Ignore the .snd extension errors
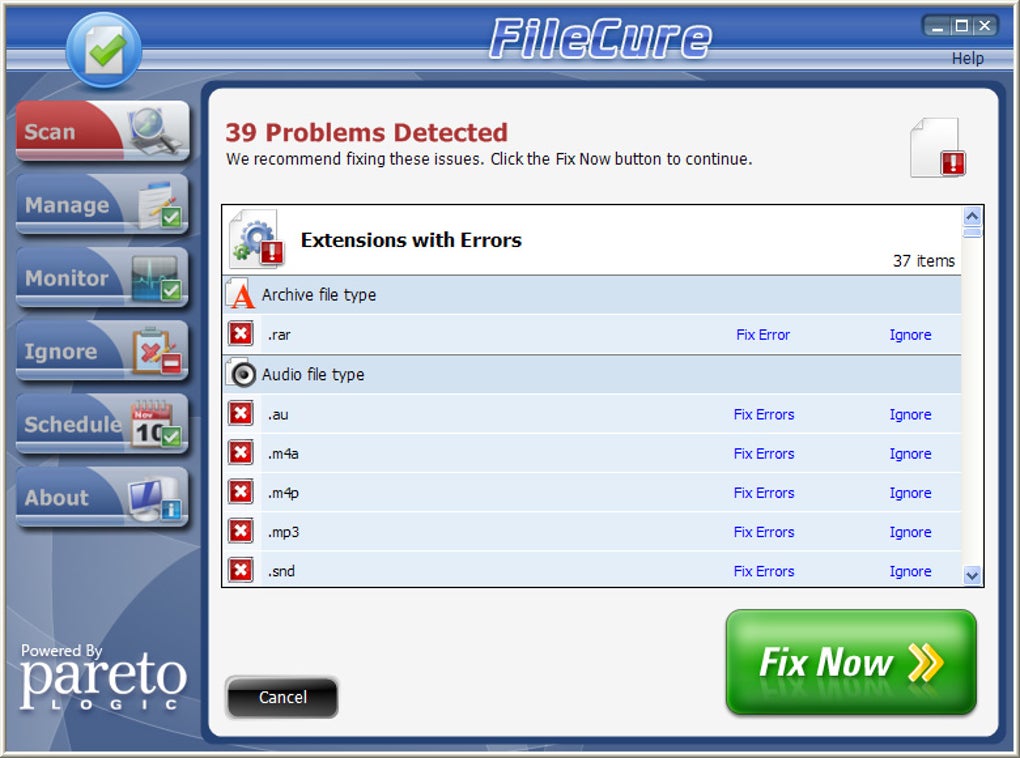 click(910, 571)
